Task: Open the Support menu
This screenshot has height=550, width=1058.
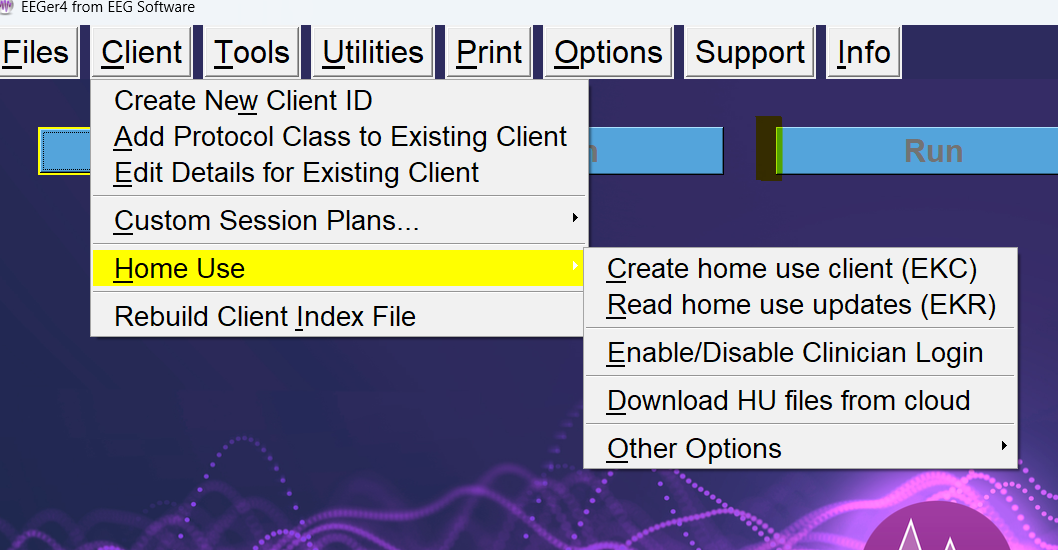Action: pos(750,52)
